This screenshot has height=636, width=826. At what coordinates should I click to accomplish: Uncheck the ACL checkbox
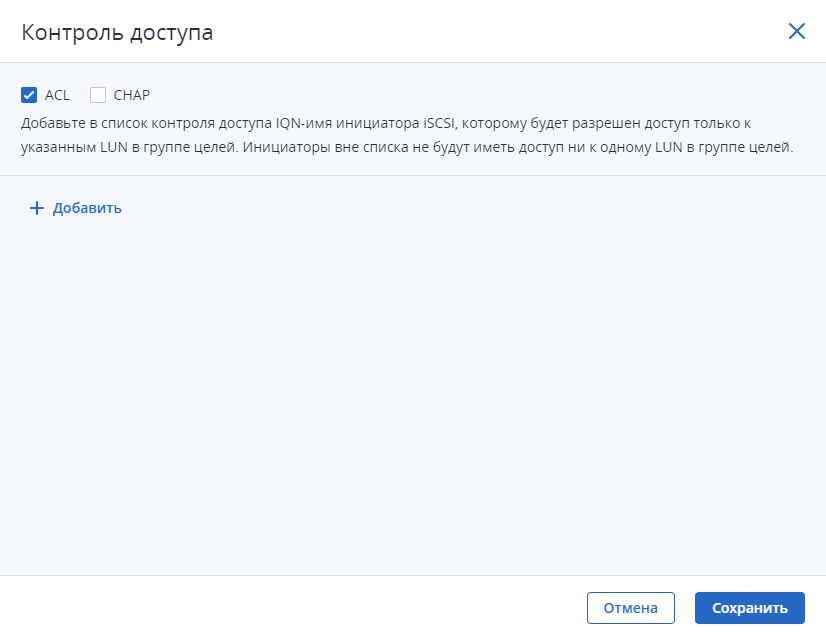(29, 95)
